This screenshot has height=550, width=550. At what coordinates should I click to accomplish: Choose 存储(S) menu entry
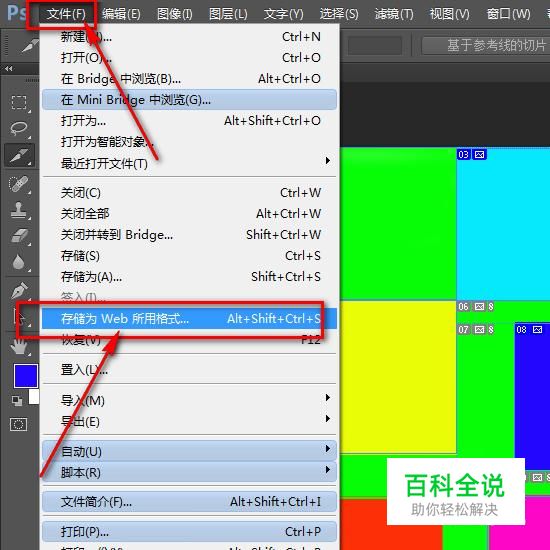[x=189, y=256]
